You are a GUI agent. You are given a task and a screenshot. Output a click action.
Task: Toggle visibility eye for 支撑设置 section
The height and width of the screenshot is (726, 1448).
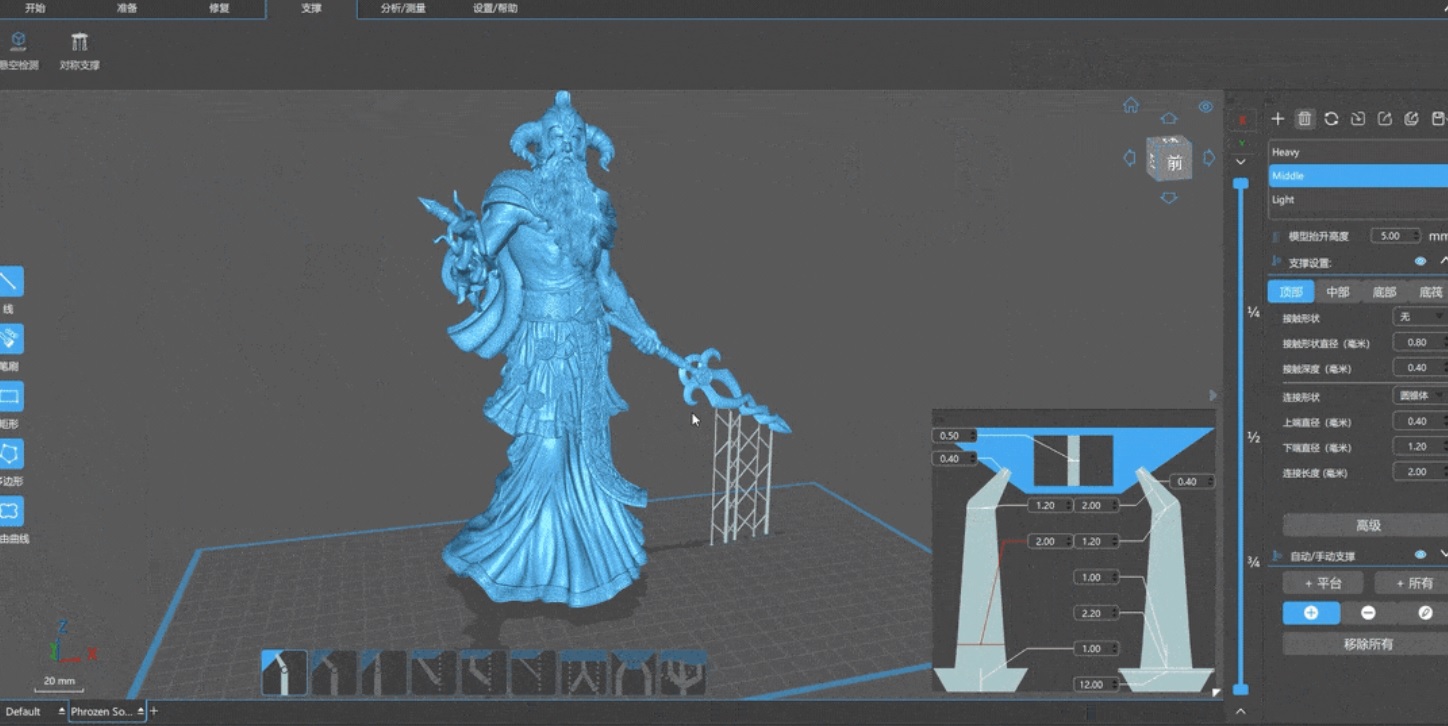[1420, 262]
